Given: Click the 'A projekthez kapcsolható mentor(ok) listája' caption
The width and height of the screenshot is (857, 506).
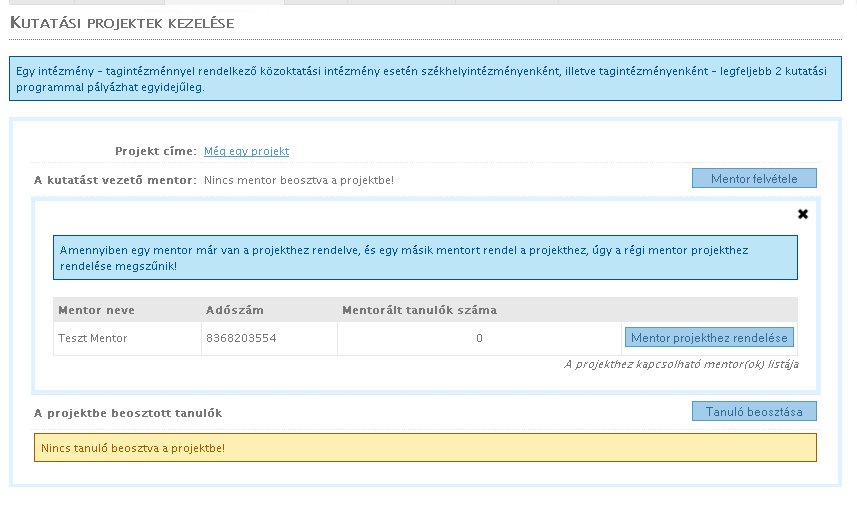Looking at the screenshot, I should (x=681, y=364).
